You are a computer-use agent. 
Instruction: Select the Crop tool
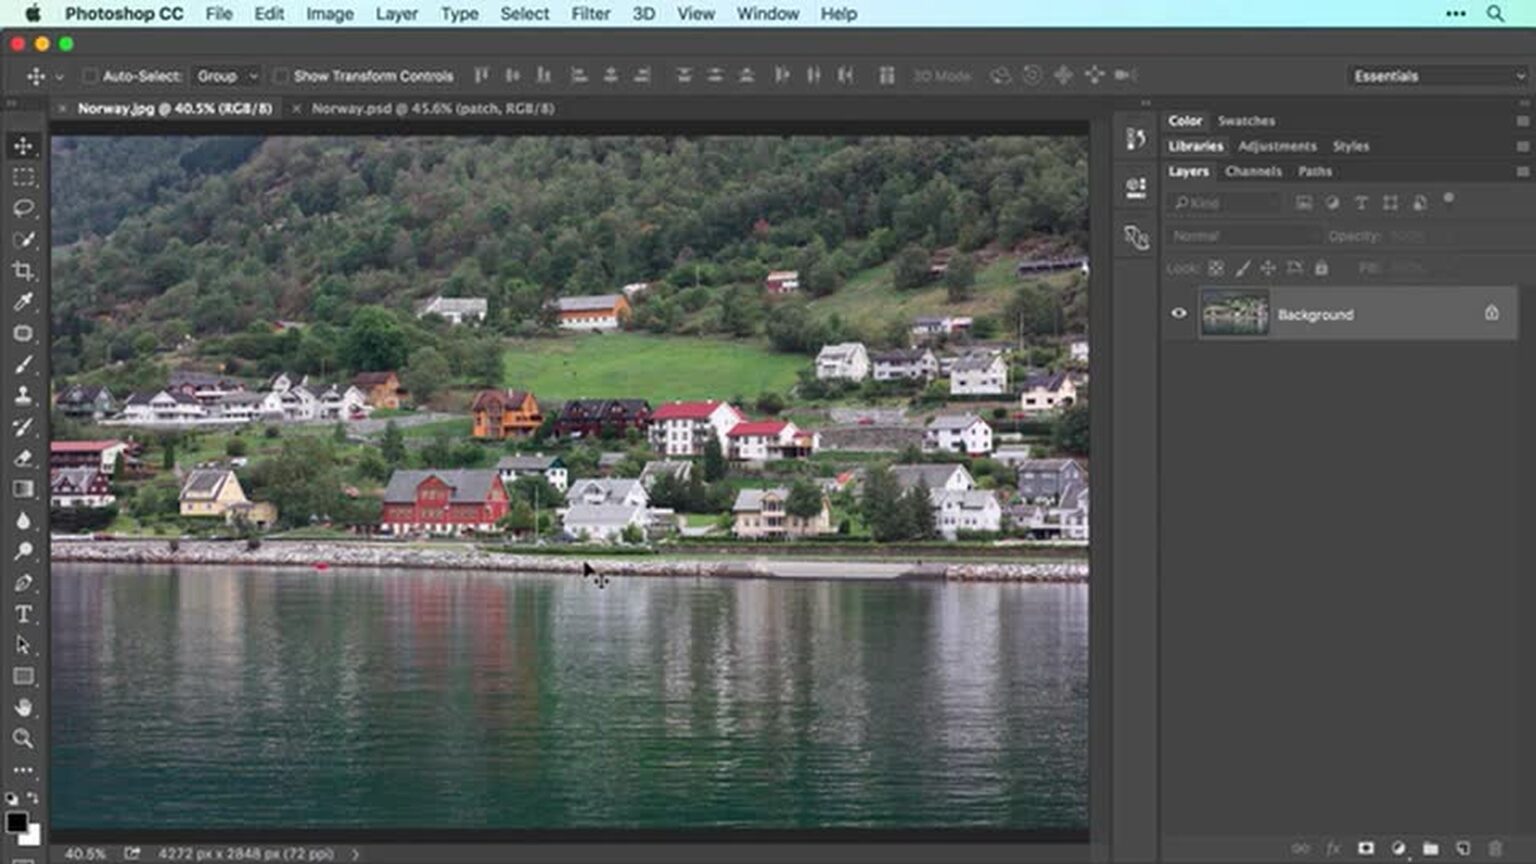point(24,272)
